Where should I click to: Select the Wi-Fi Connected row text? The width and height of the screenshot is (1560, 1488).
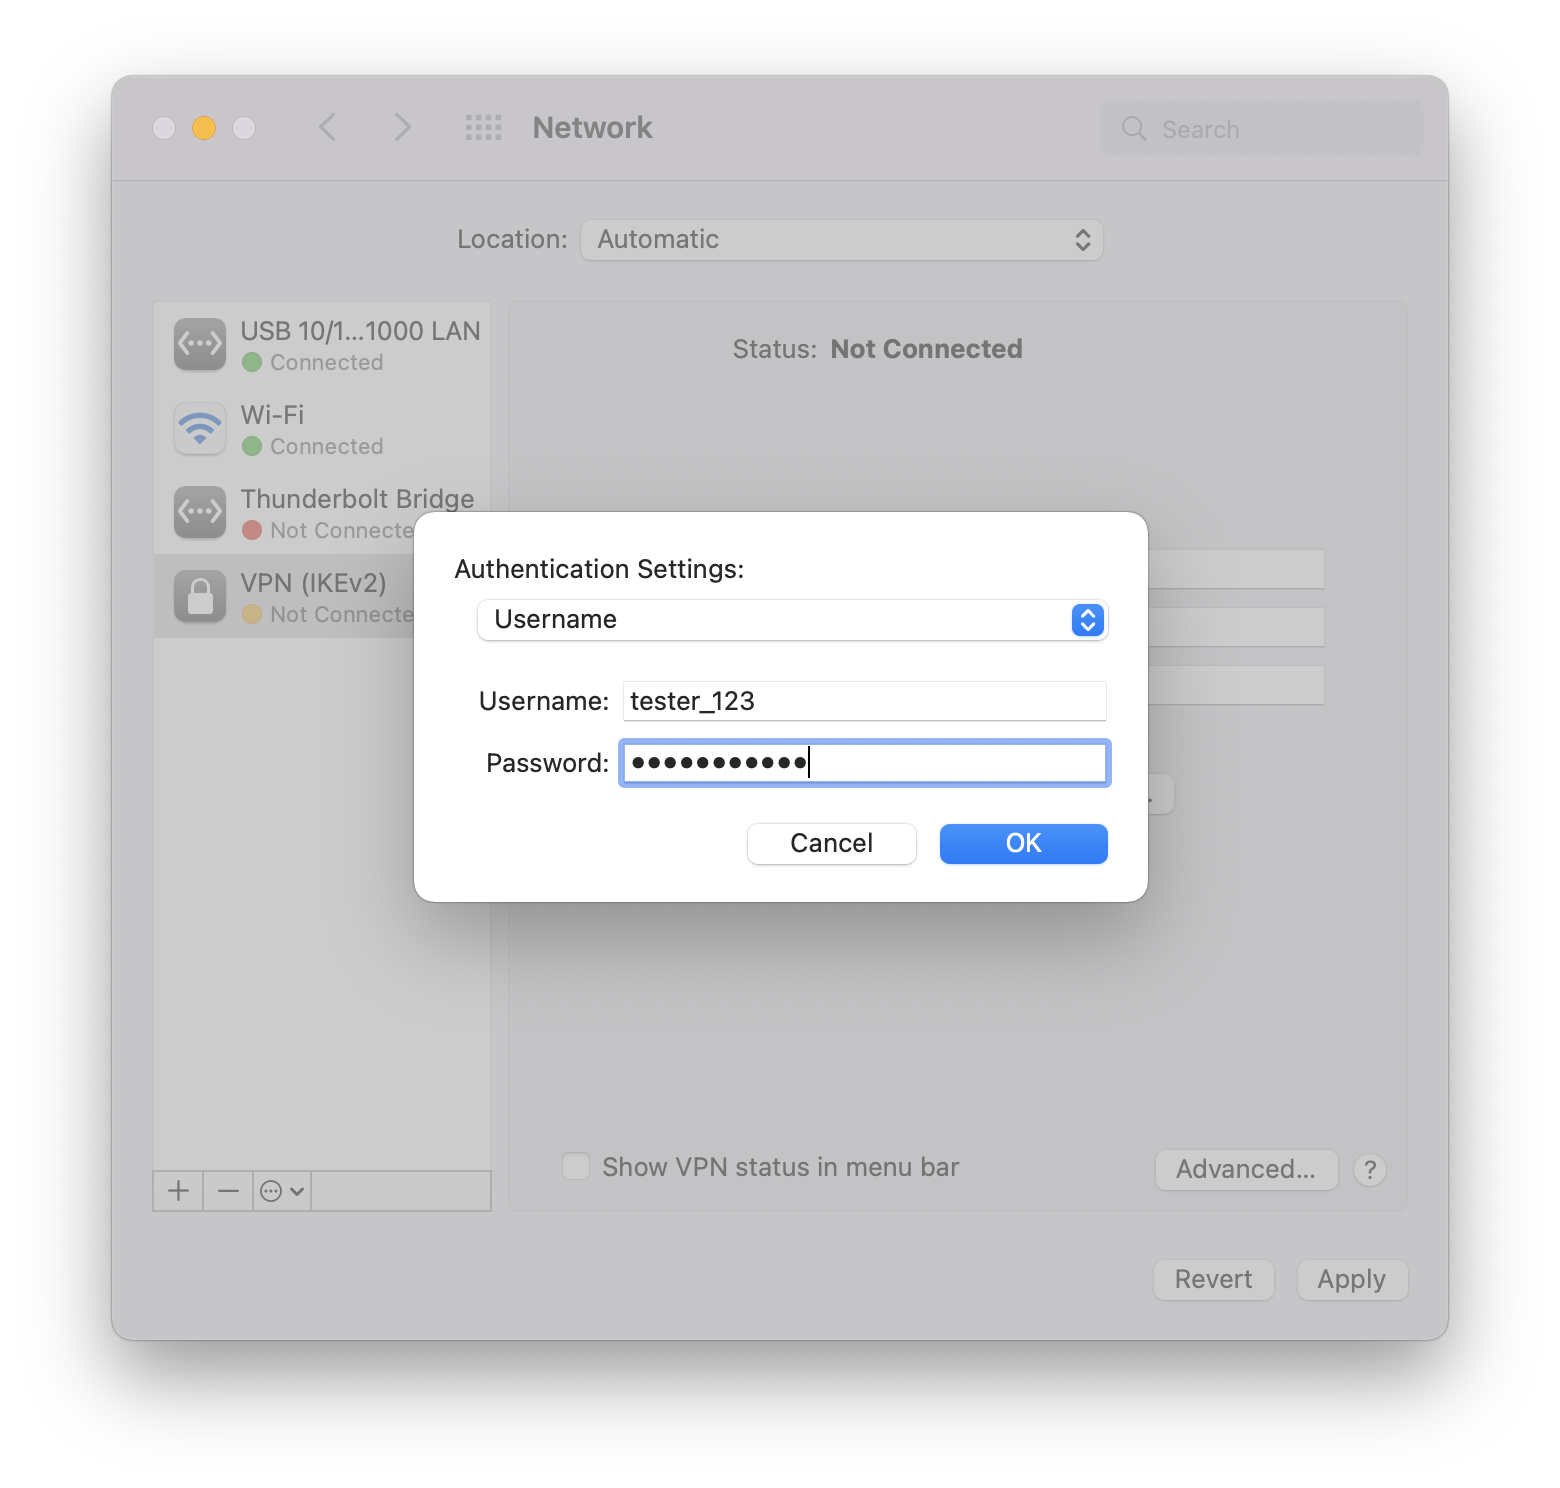pyautogui.click(x=326, y=446)
